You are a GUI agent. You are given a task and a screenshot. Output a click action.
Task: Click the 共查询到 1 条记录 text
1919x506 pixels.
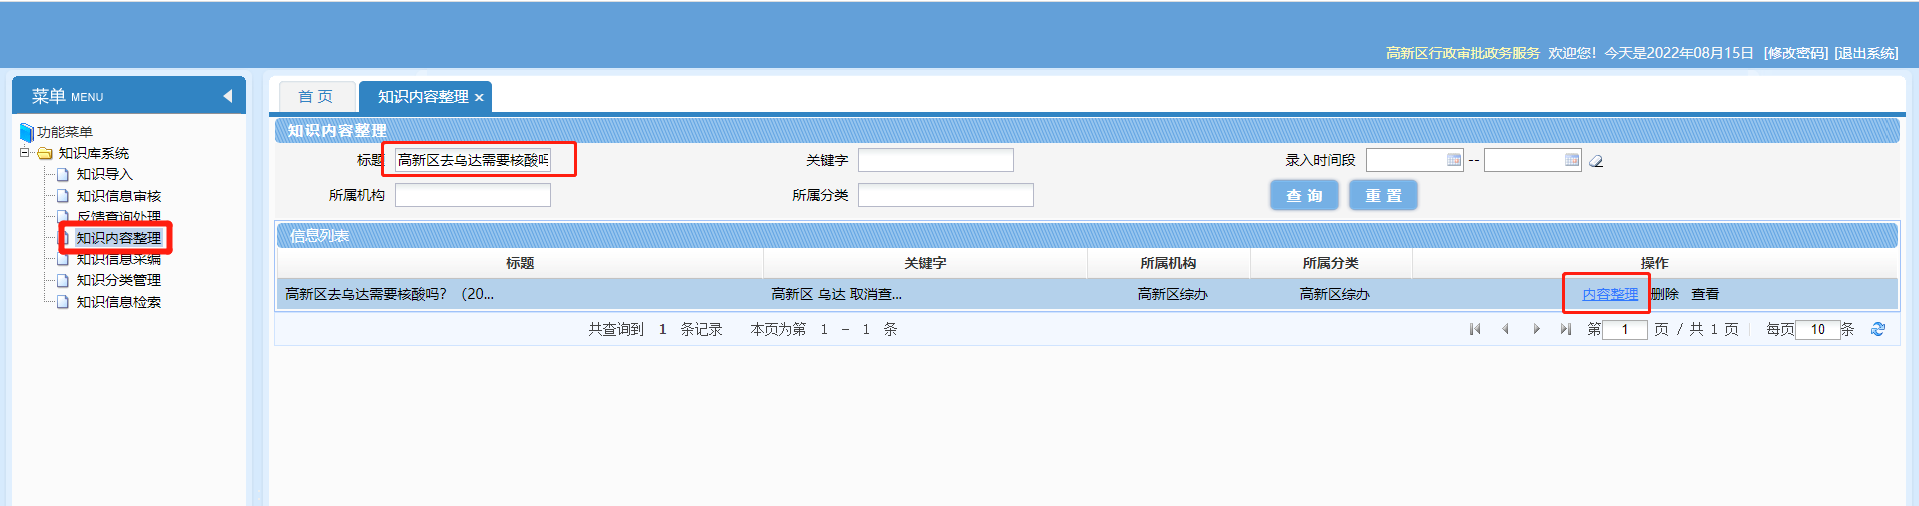(655, 329)
